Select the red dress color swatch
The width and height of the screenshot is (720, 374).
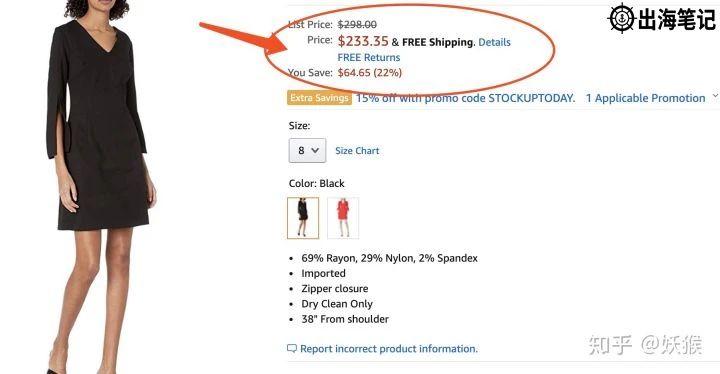pos(343,218)
